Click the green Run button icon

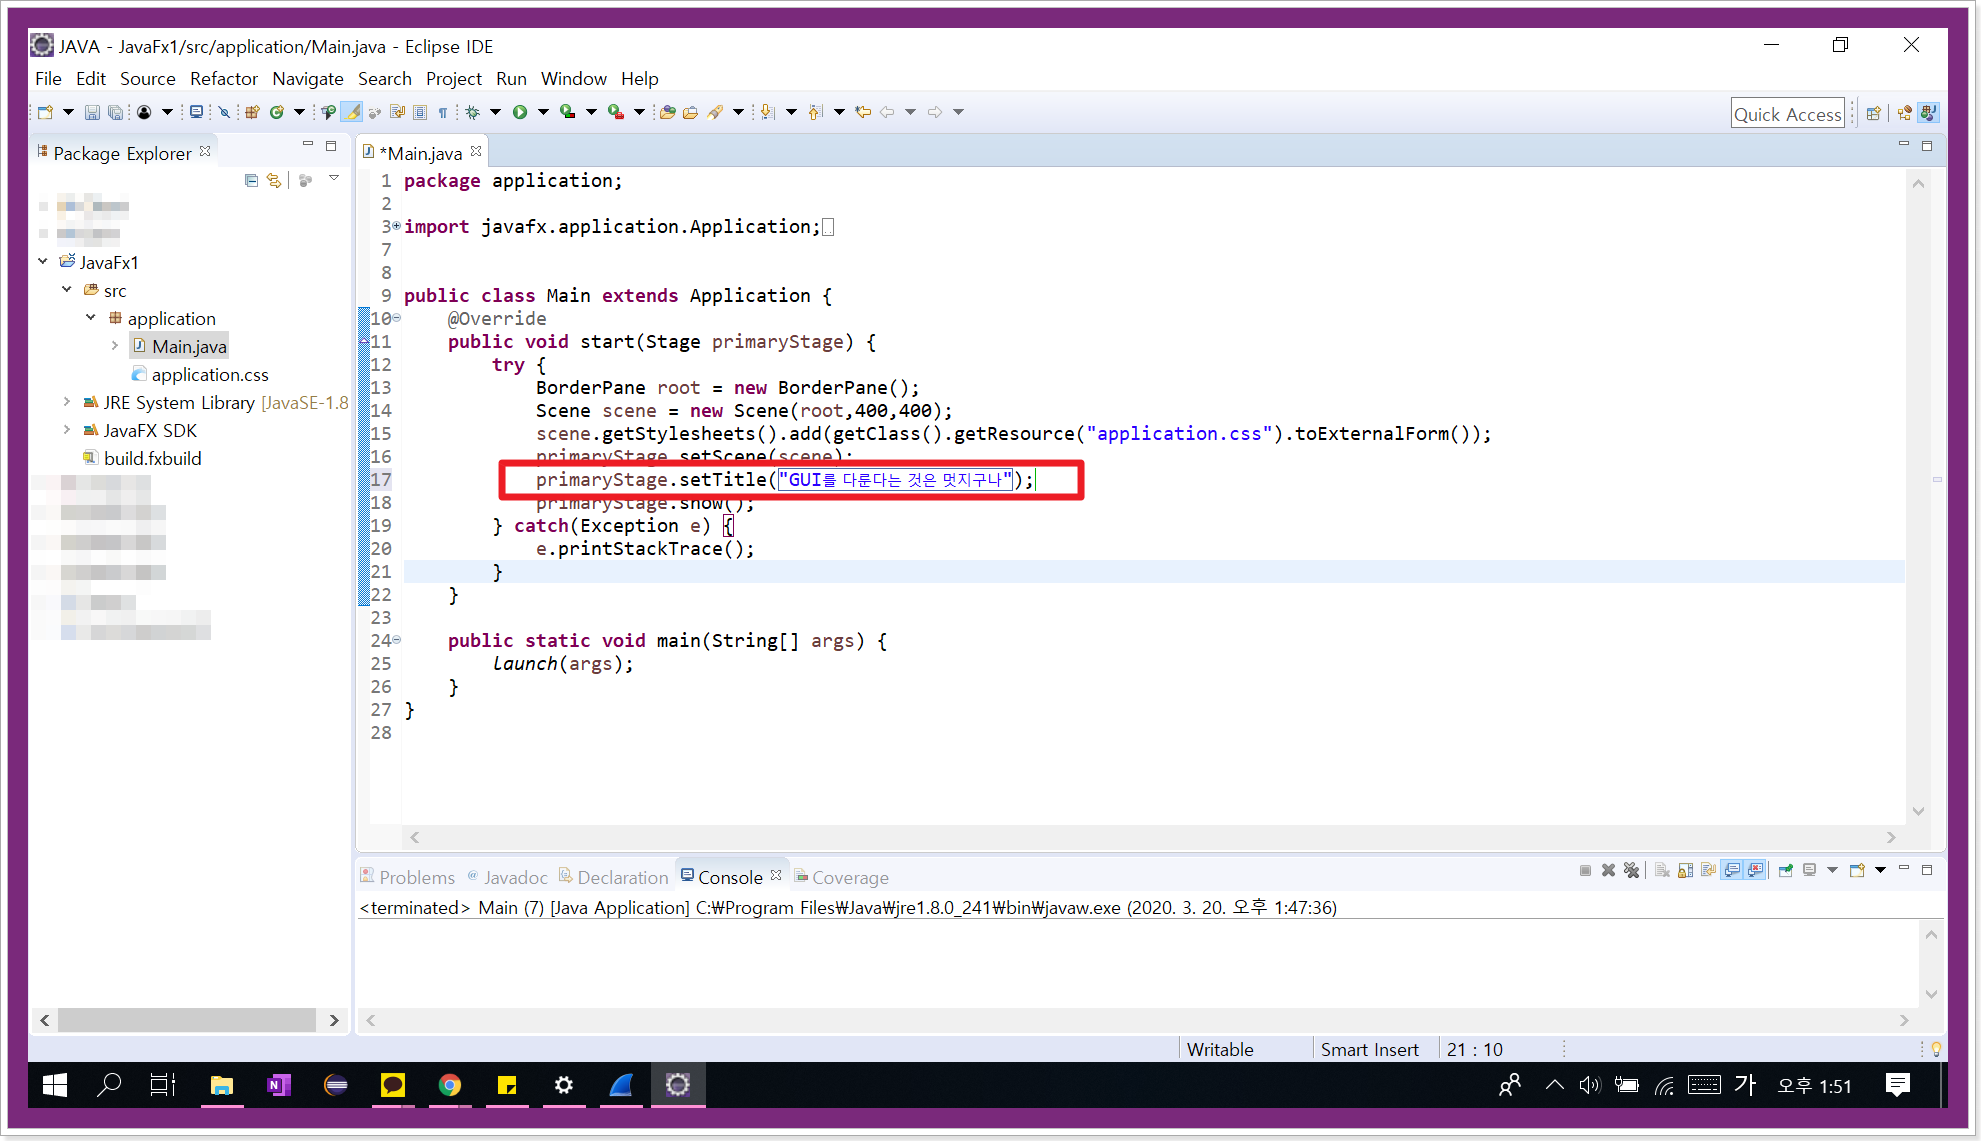[519, 112]
